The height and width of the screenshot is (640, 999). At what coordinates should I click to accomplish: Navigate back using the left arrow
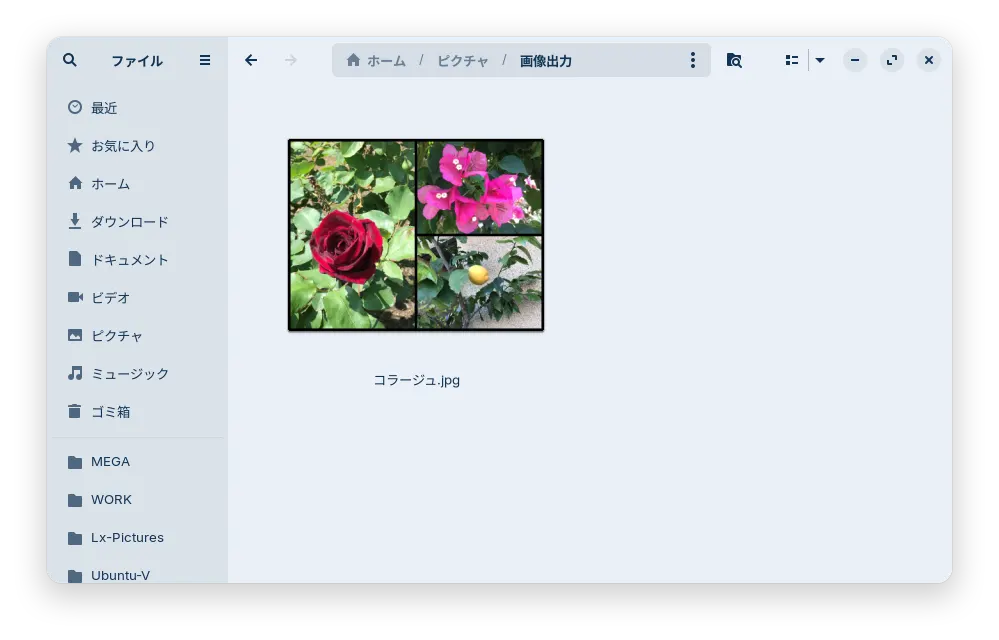251,60
